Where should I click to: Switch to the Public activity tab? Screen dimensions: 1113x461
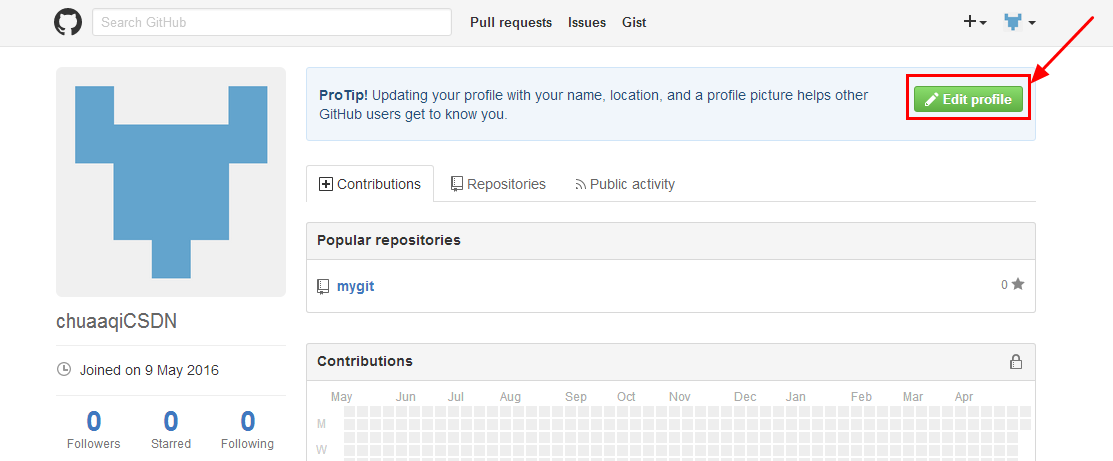(x=624, y=184)
